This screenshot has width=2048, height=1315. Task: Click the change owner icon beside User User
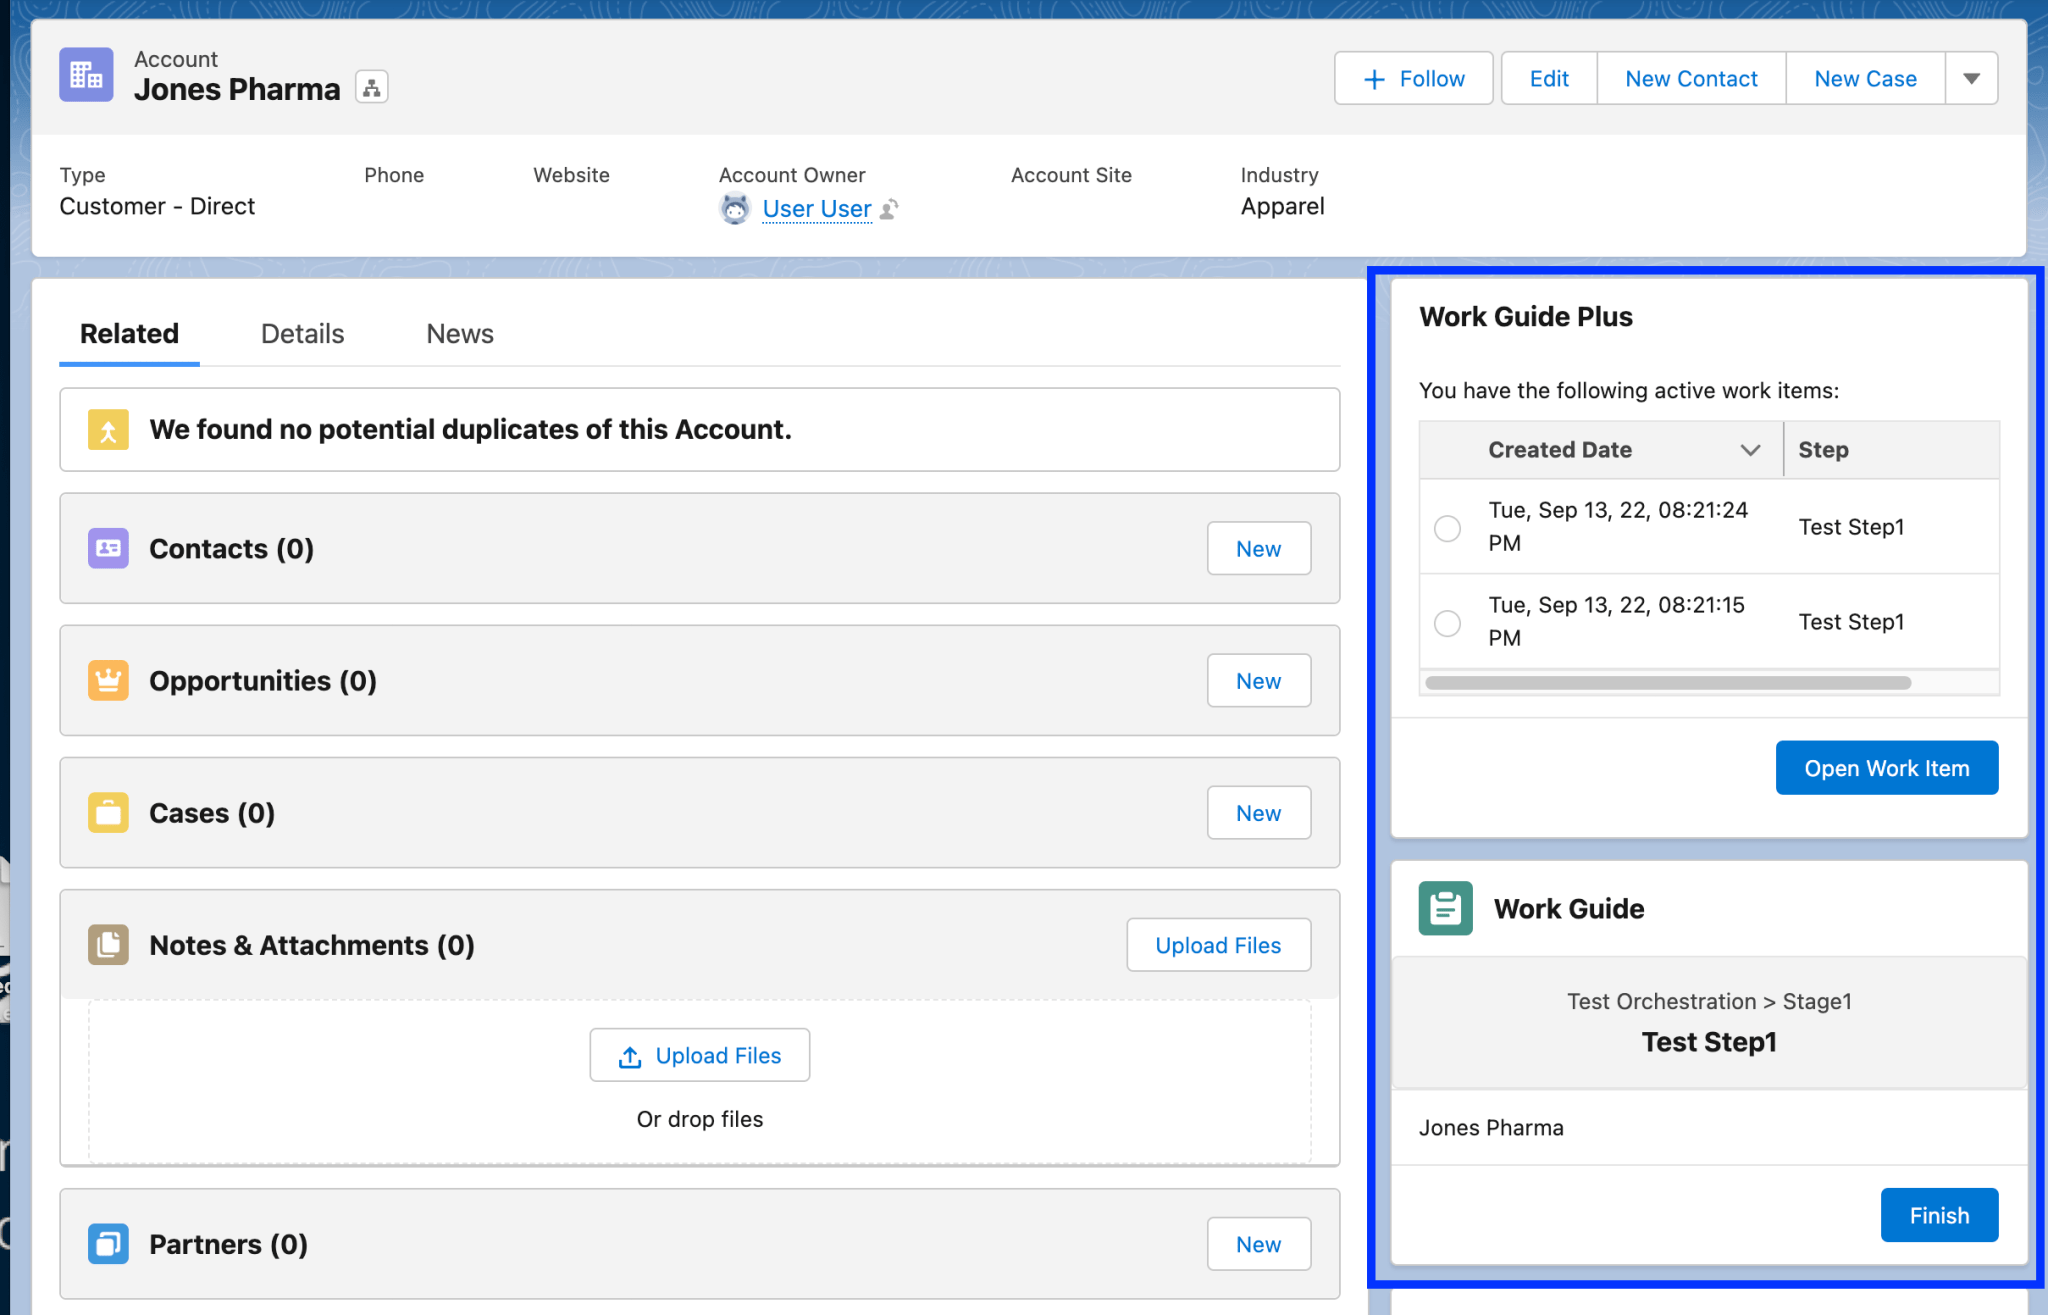888,210
